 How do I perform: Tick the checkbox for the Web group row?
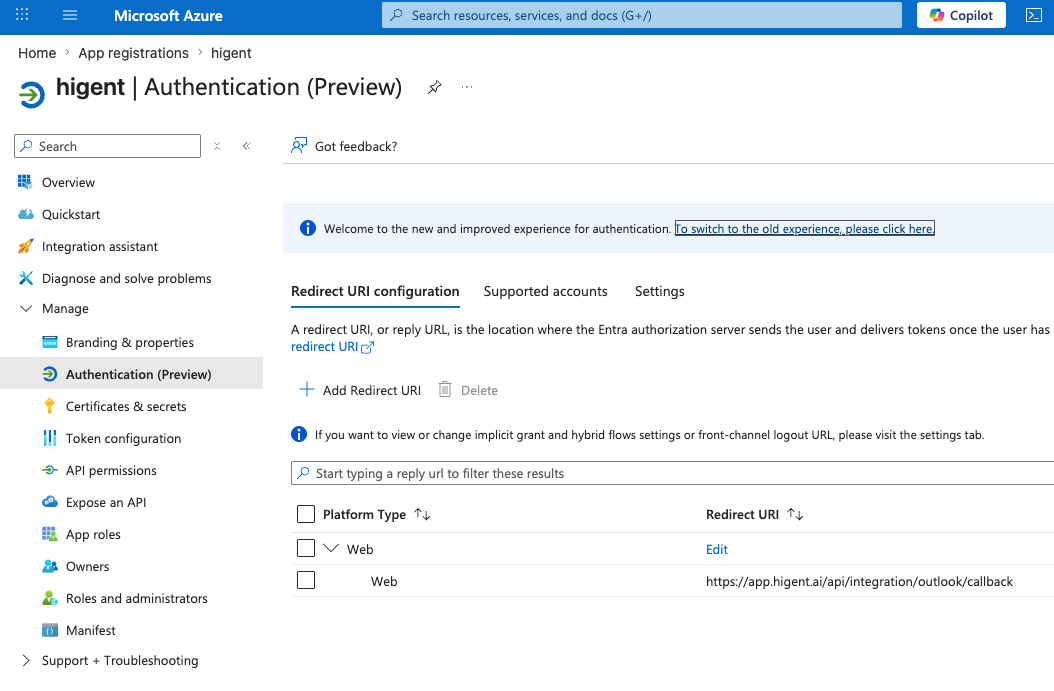point(306,548)
